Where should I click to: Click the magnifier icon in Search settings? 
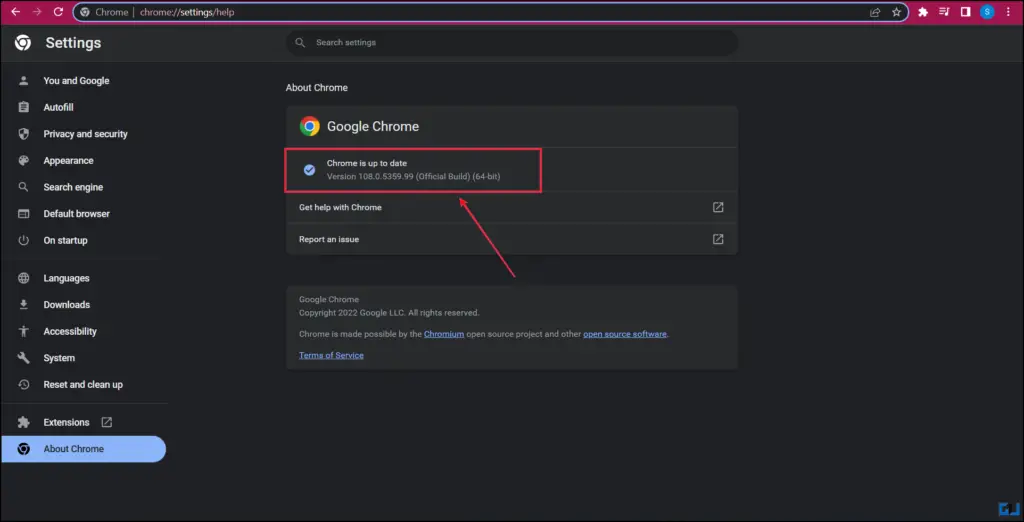300,42
